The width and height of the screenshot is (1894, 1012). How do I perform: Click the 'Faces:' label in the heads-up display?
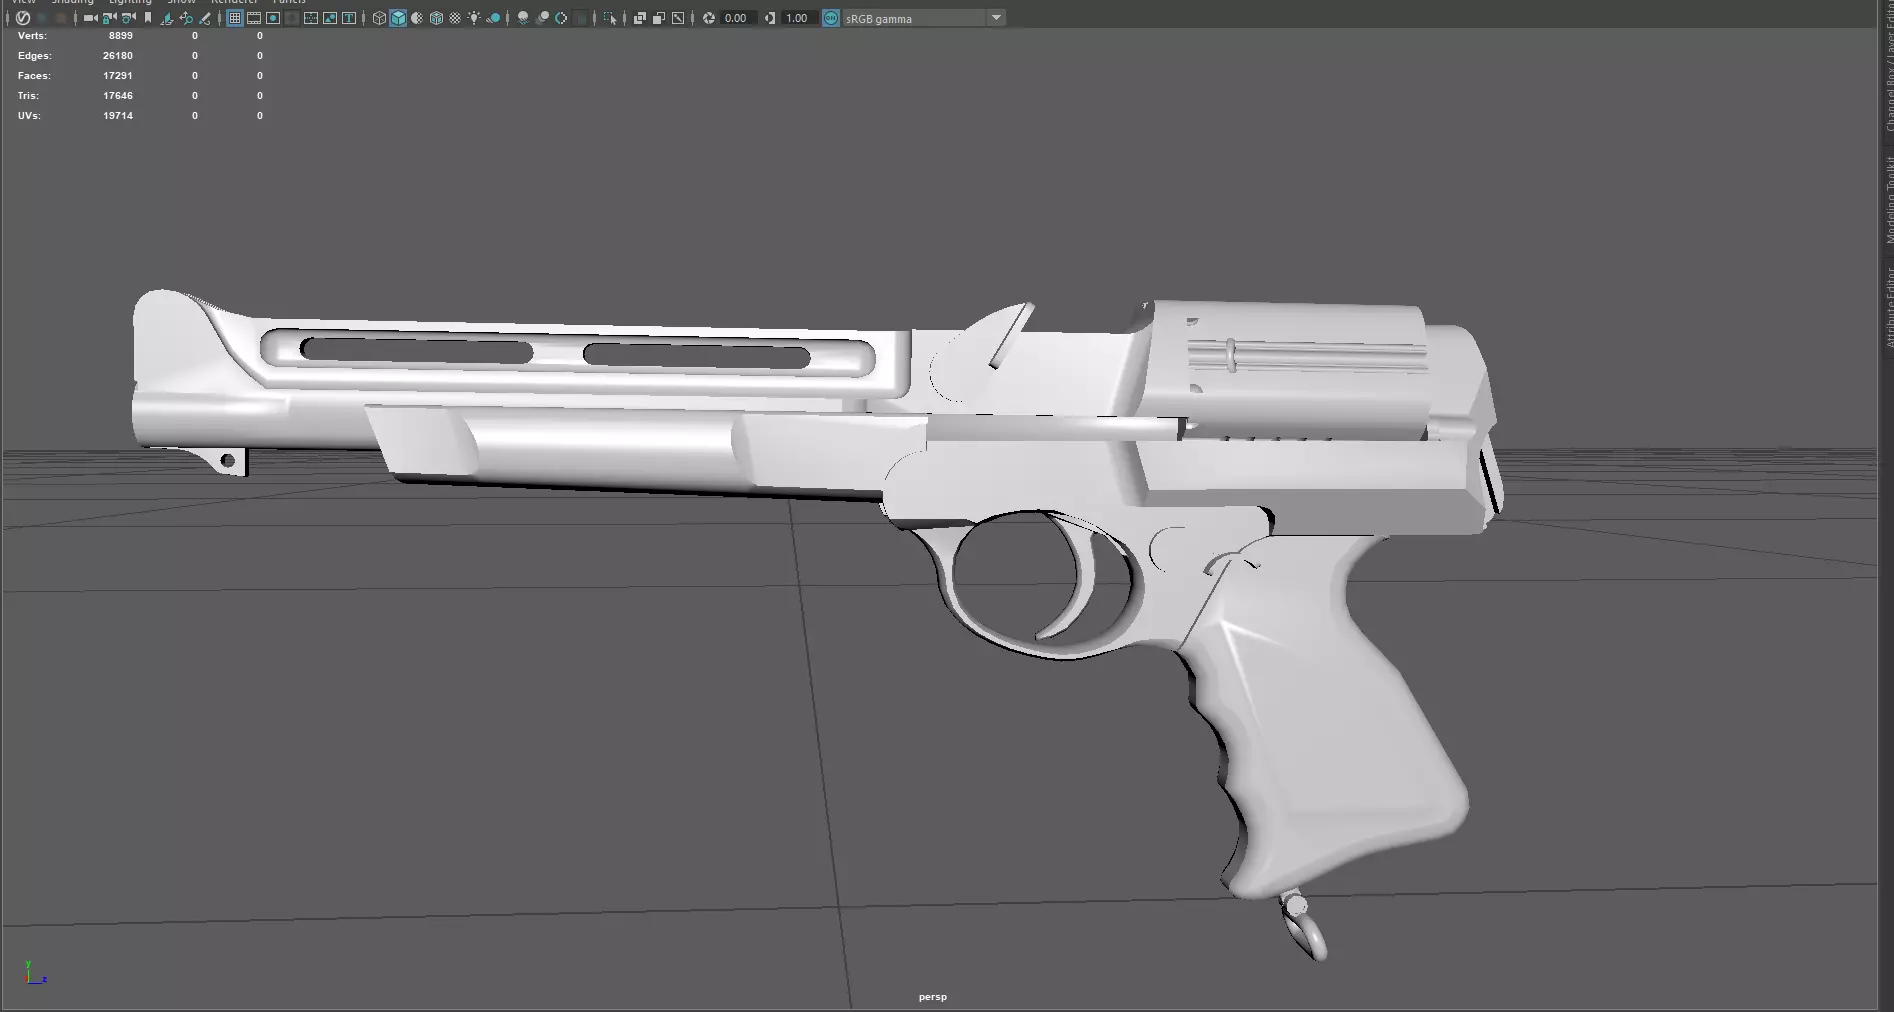(x=34, y=76)
